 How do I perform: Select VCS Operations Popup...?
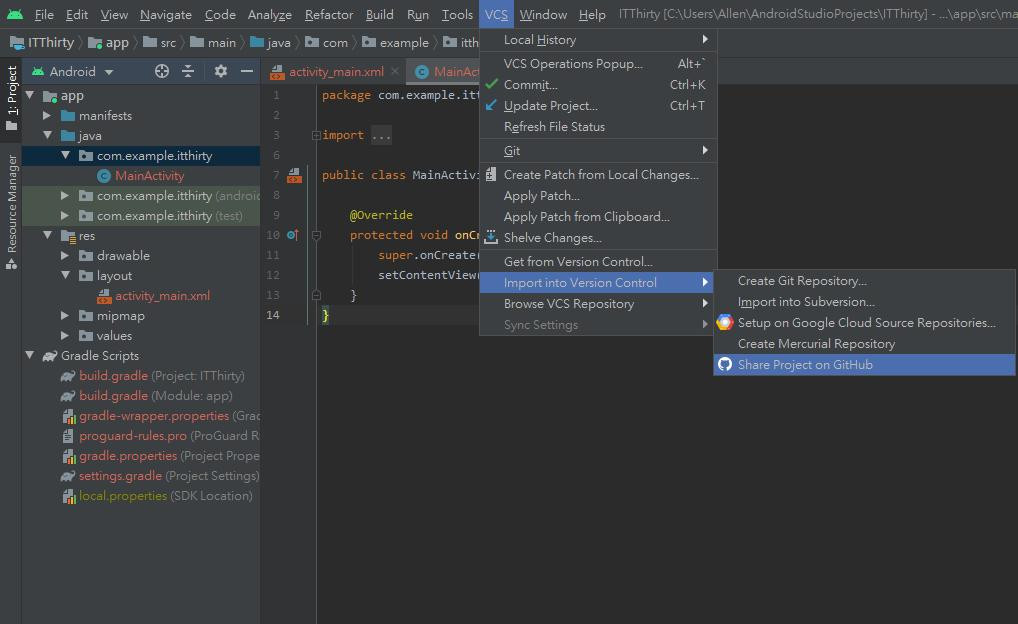598,64
